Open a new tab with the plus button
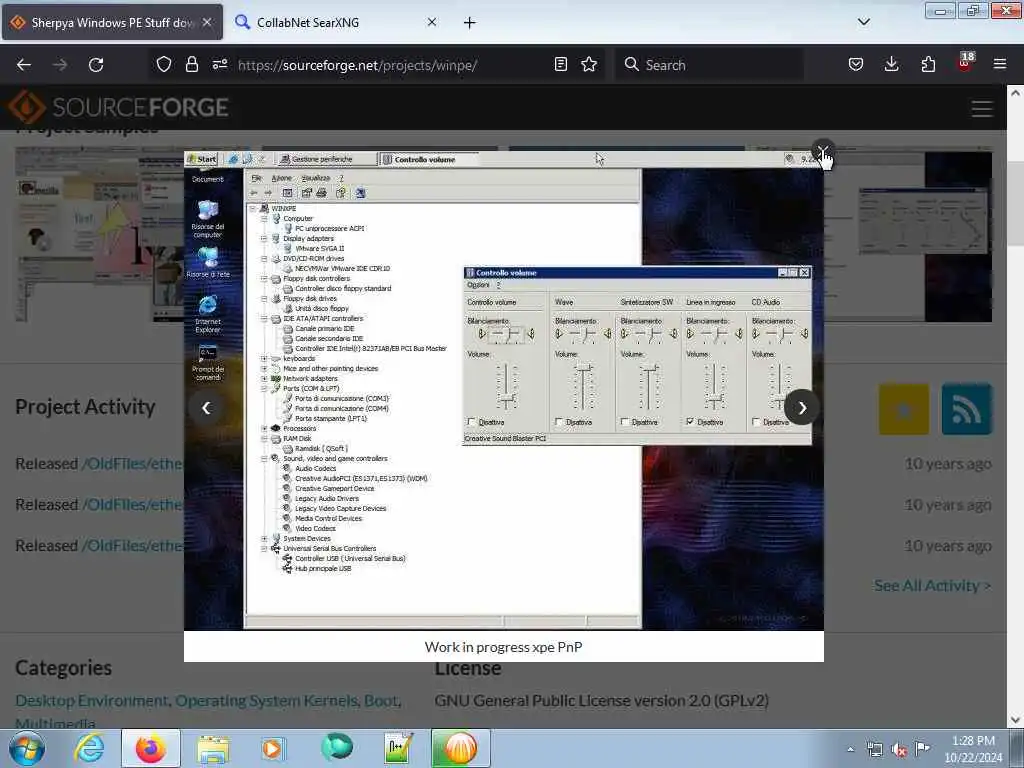 click(x=470, y=23)
